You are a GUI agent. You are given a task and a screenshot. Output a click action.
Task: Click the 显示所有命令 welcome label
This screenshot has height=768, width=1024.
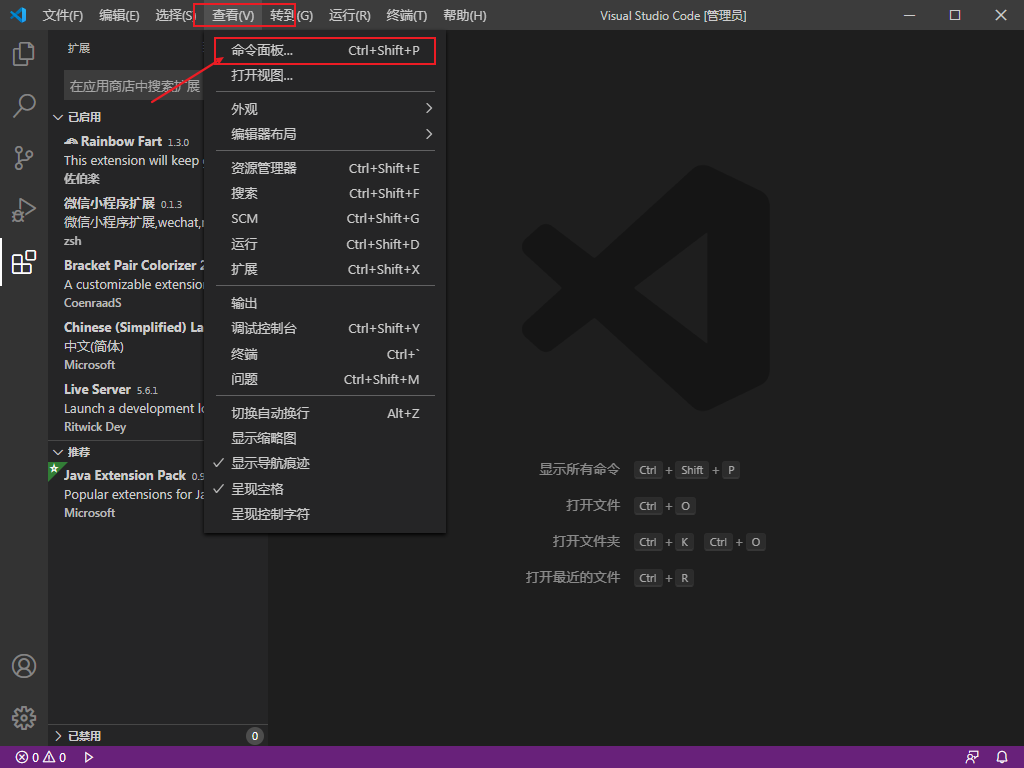tap(579, 470)
